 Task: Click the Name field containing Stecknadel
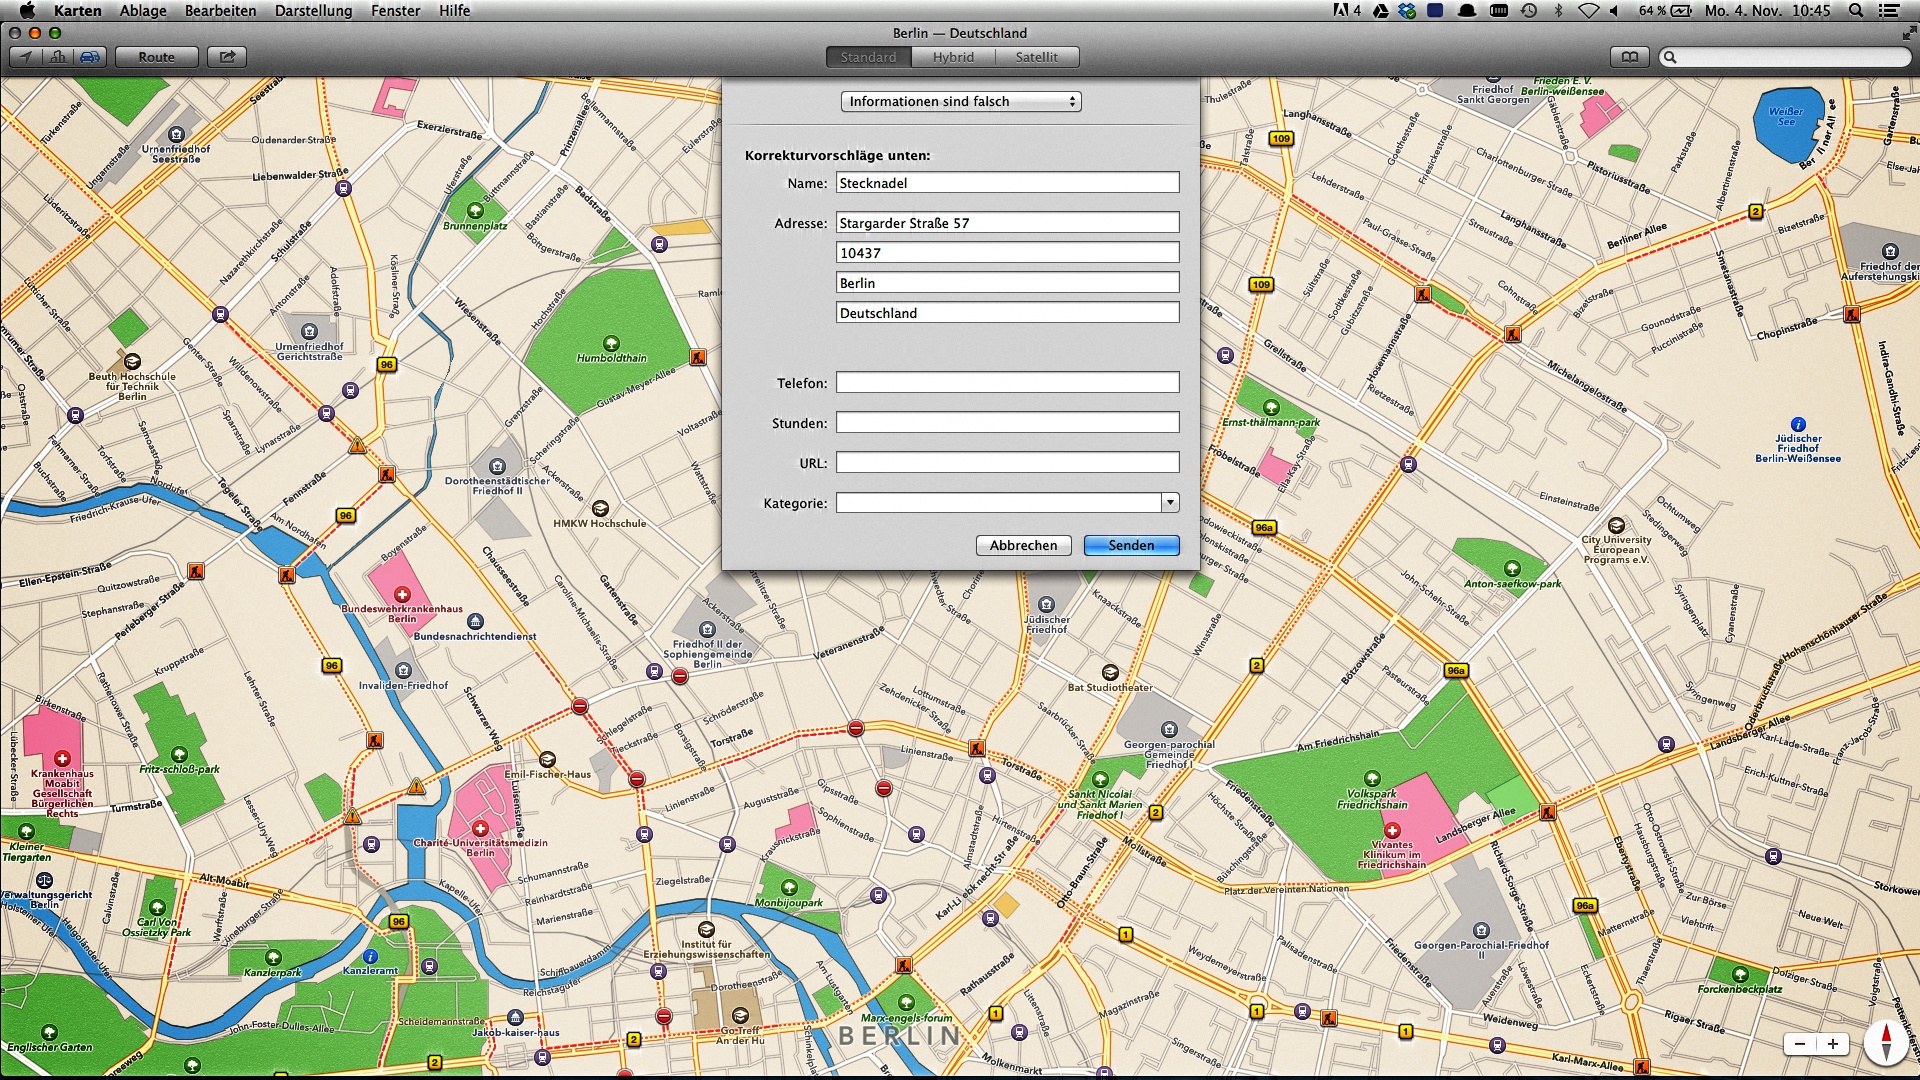[x=1007, y=183]
